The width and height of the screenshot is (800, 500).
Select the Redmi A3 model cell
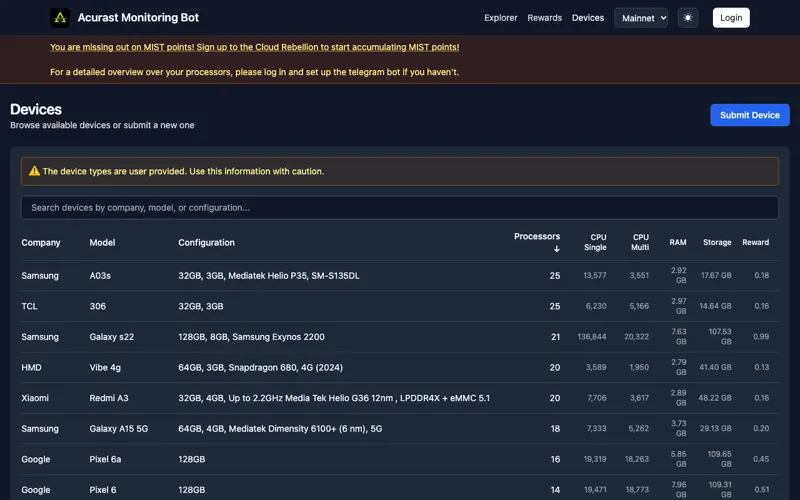(109, 398)
